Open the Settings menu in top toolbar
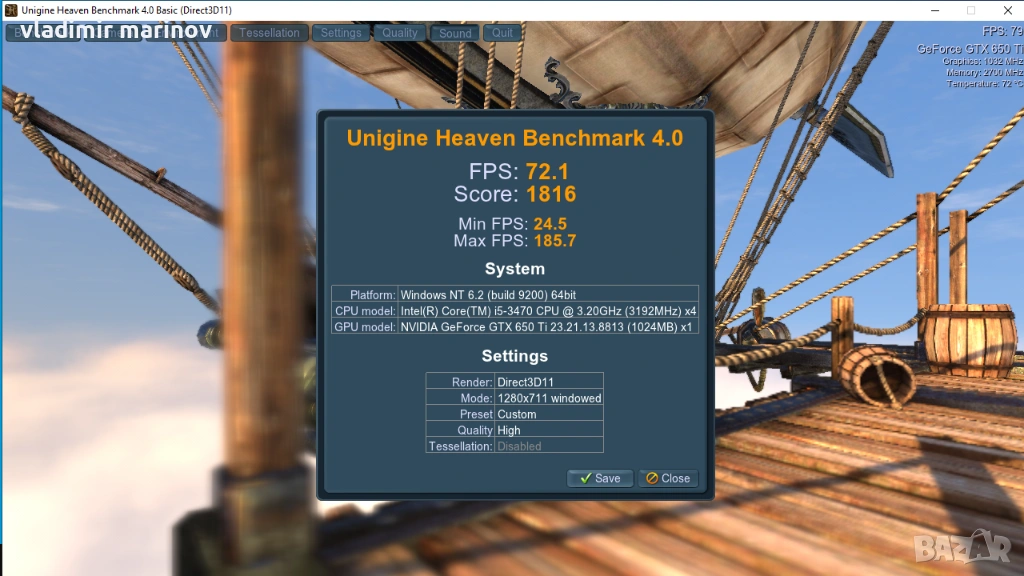The image size is (1024, 576). click(341, 33)
